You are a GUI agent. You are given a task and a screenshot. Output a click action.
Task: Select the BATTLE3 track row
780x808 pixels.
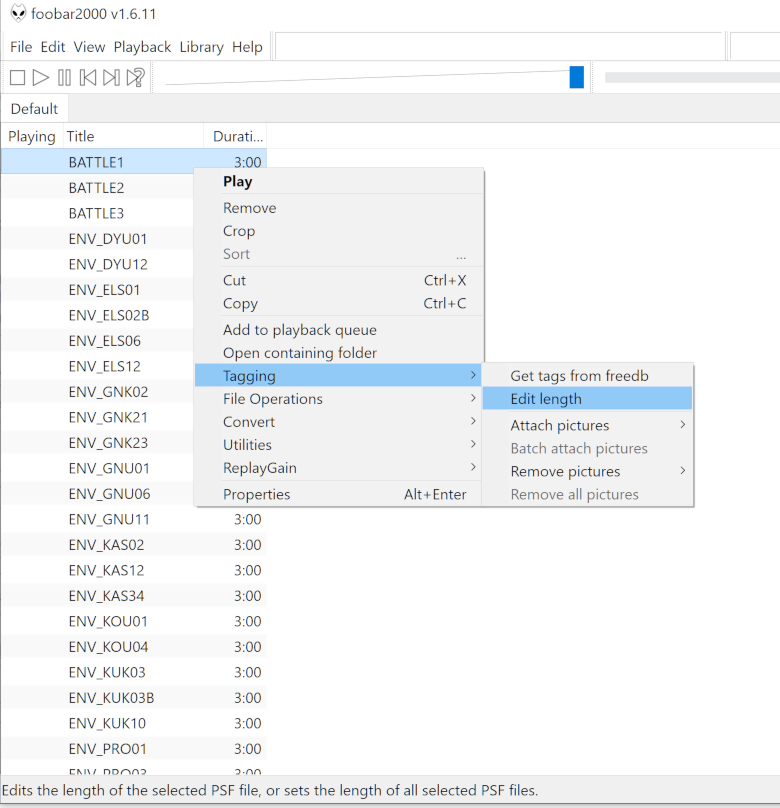[x=98, y=213]
